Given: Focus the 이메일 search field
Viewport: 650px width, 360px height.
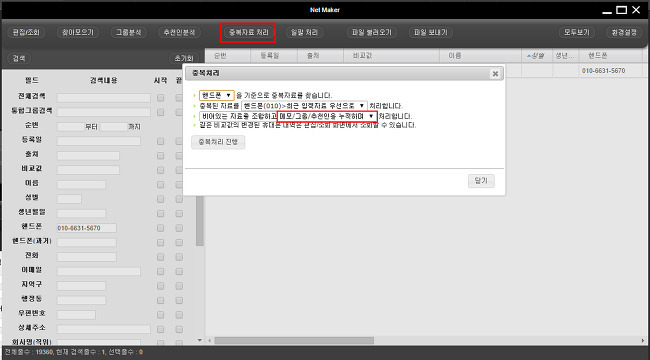Looking at the screenshot, I should point(99,272).
